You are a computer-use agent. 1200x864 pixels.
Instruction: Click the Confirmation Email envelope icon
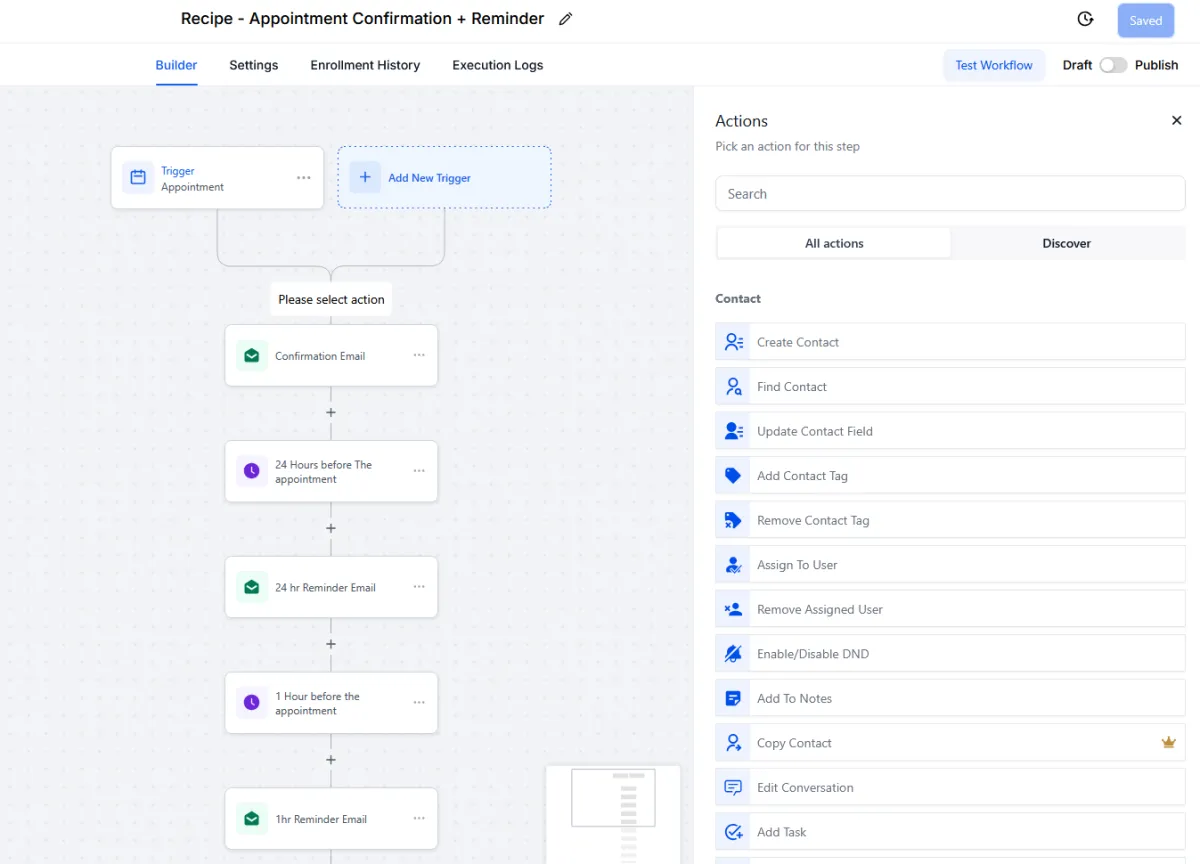[252, 356]
